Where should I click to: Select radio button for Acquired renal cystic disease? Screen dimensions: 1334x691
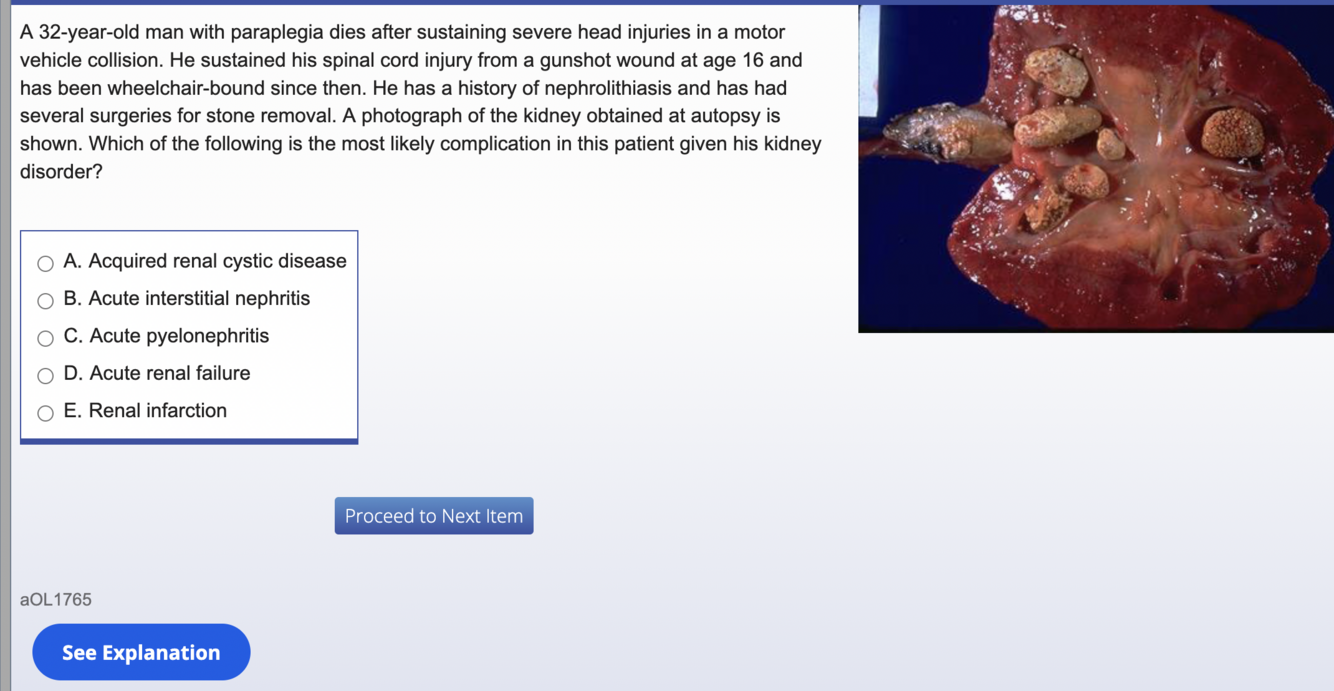tap(45, 264)
